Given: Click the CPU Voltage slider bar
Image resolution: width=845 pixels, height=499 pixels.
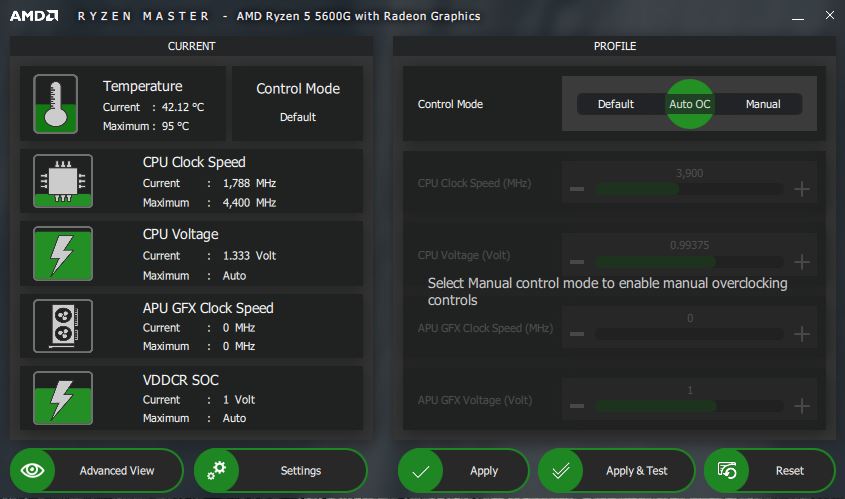Looking at the screenshot, I should point(689,262).
